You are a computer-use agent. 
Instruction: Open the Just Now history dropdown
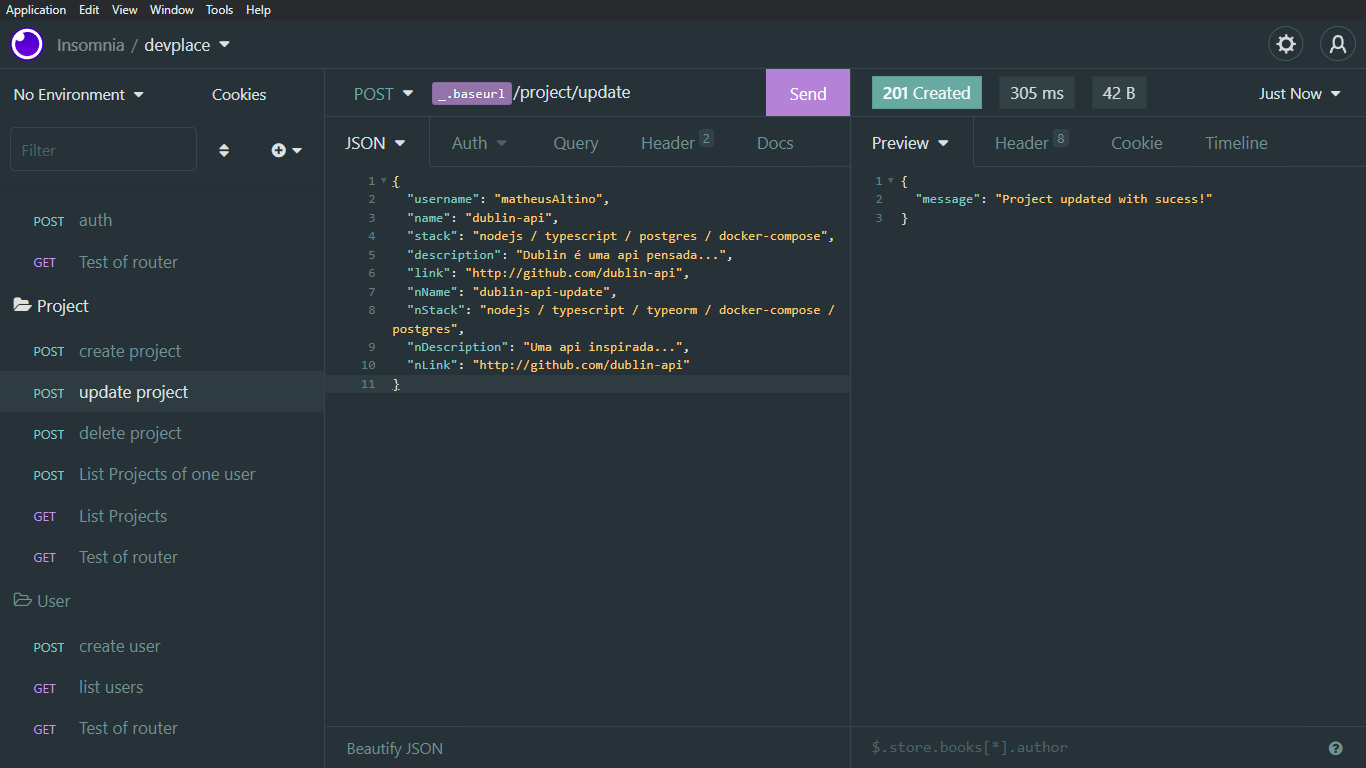pos(1300,94)
